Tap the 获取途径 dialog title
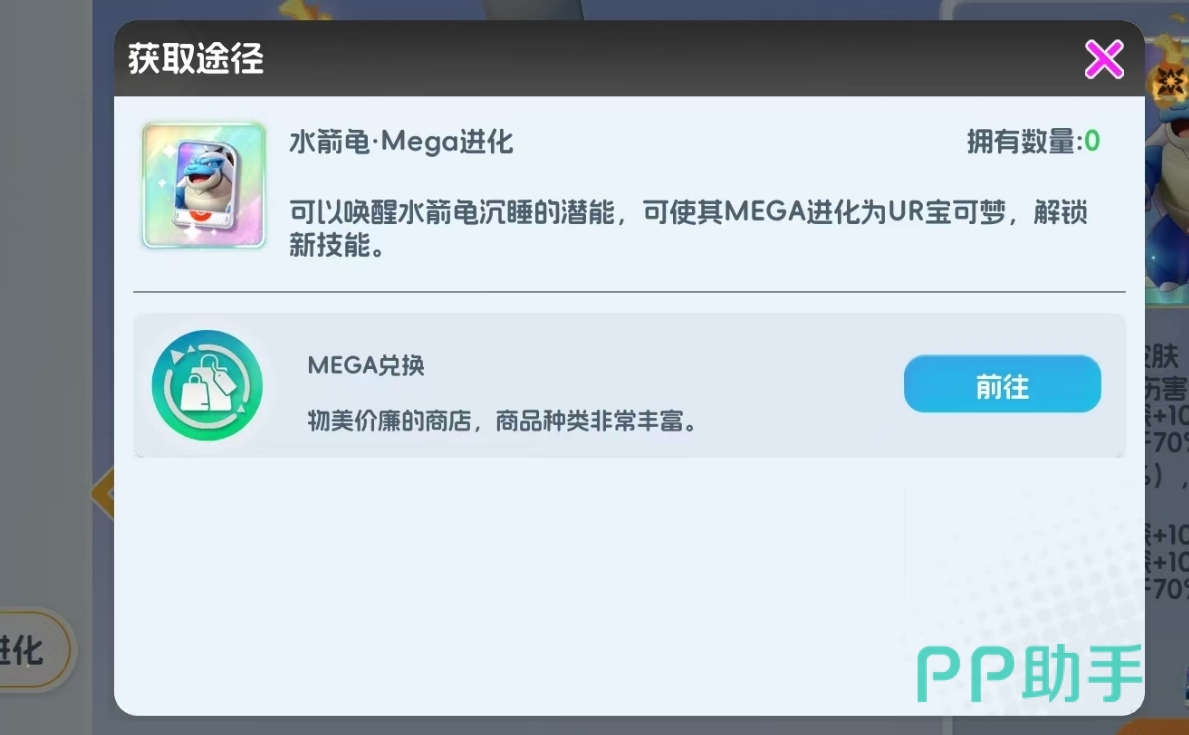1189x735 pixels. tap(196, 58)
